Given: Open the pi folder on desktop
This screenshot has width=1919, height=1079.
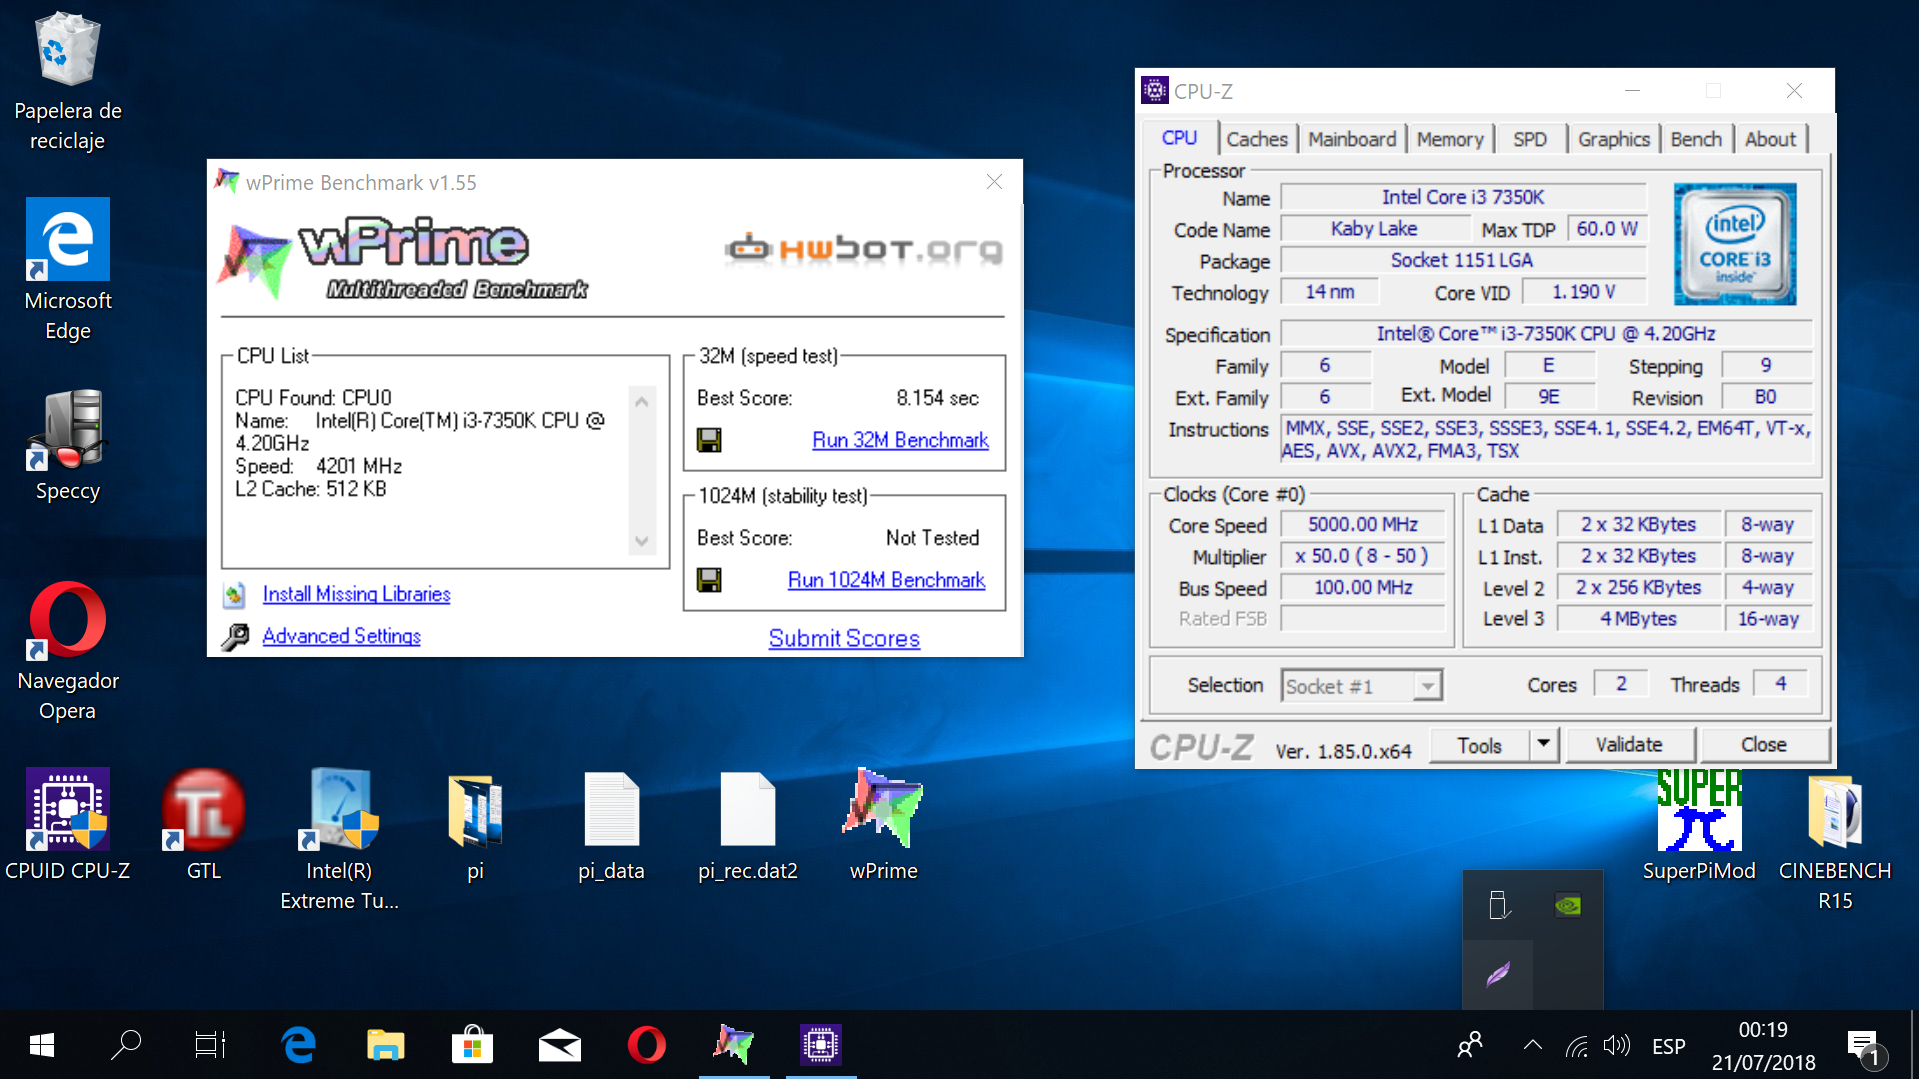Looking at the screenshot, I should (476, 826).
